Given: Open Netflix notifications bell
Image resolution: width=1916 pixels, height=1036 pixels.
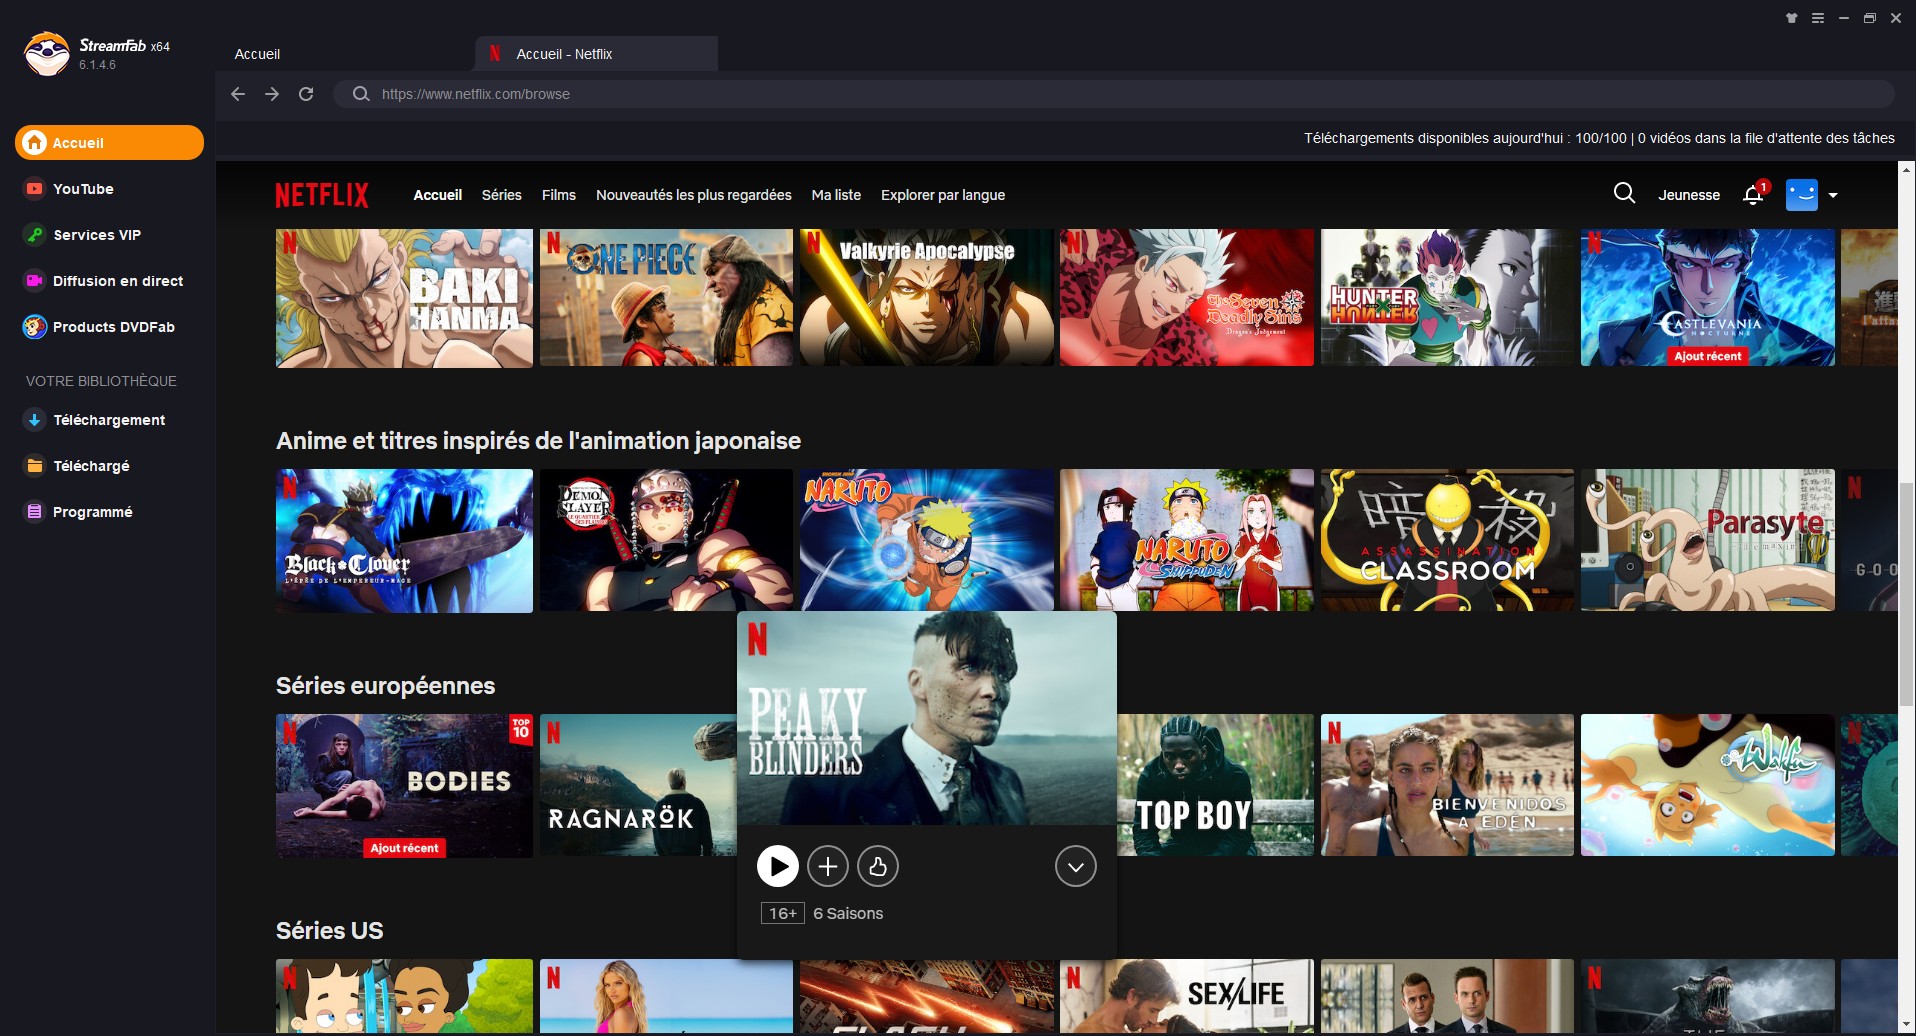Looking at the screenshot, I should click(x=1753, y=195).
